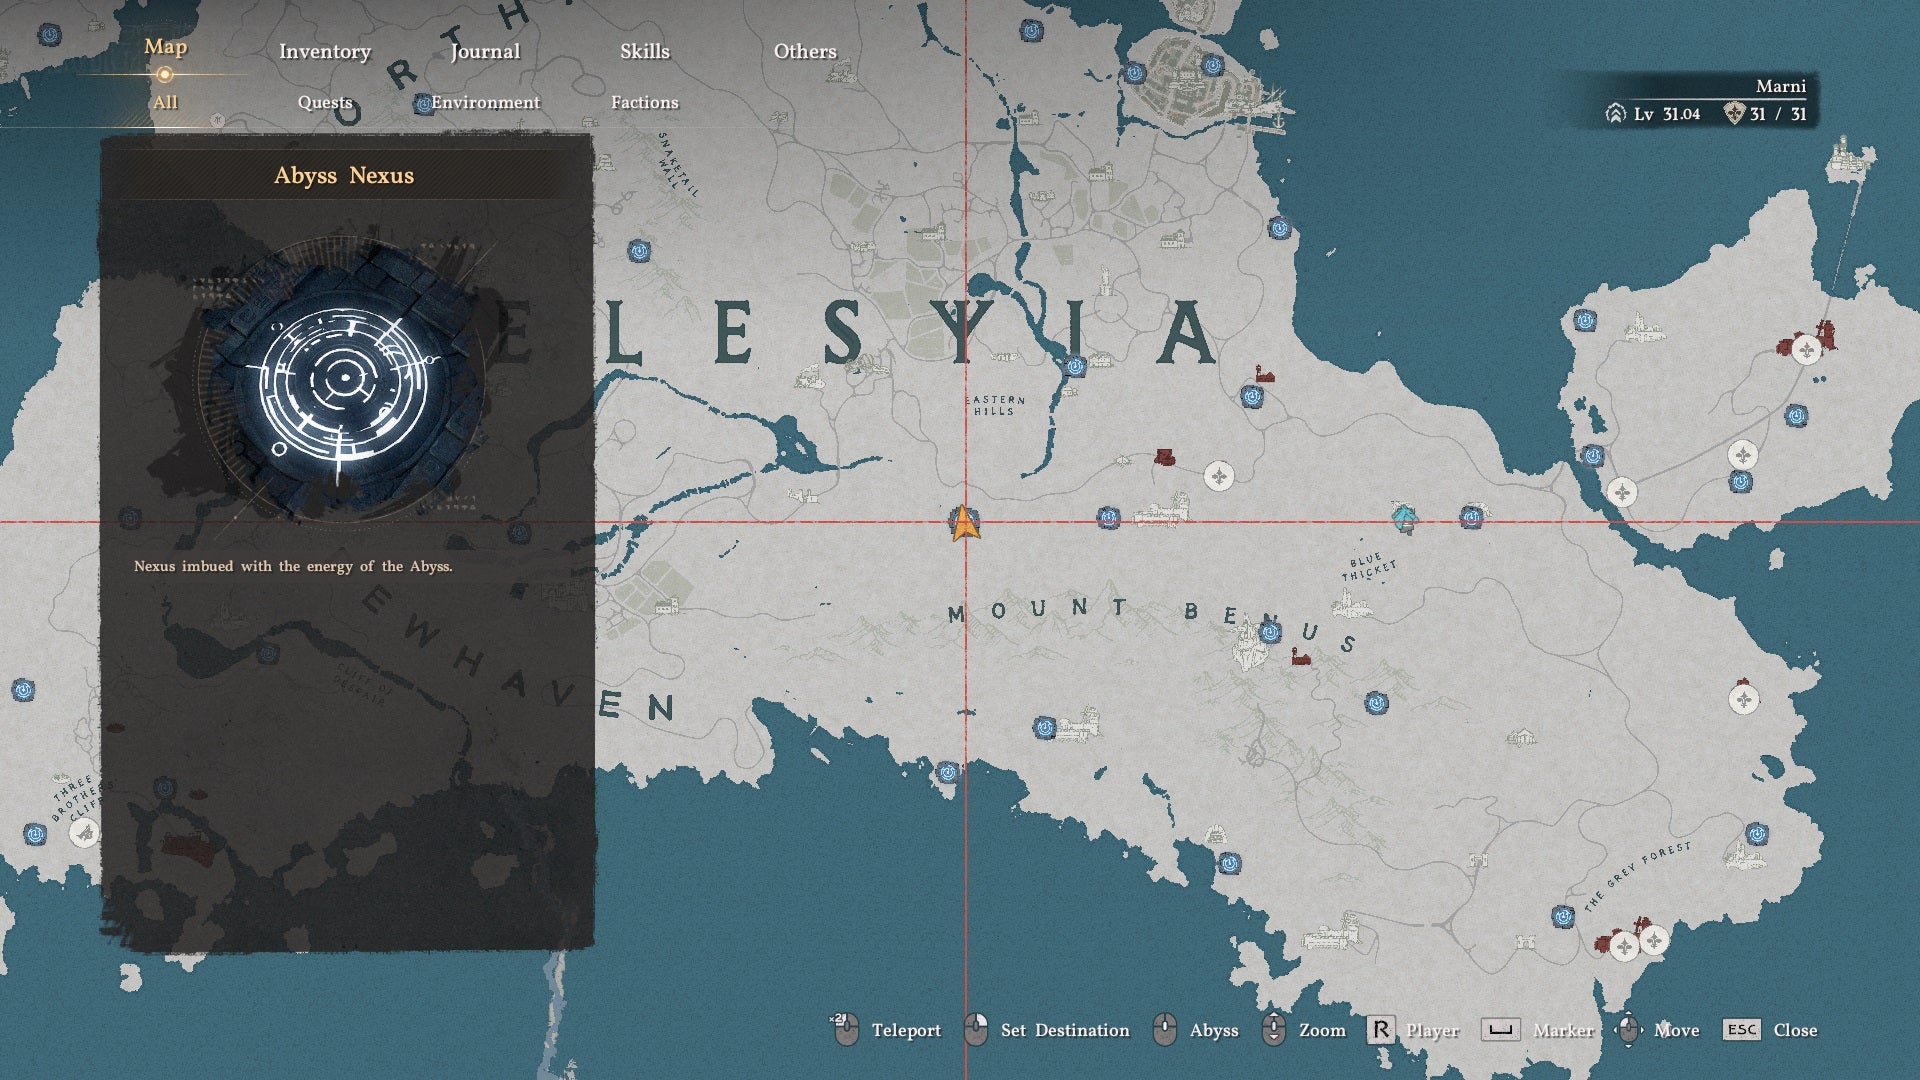This screenshot has width=1920, height=1080.
Task: Click the Abyss Nexus in the northern city
Action: 1212,66
